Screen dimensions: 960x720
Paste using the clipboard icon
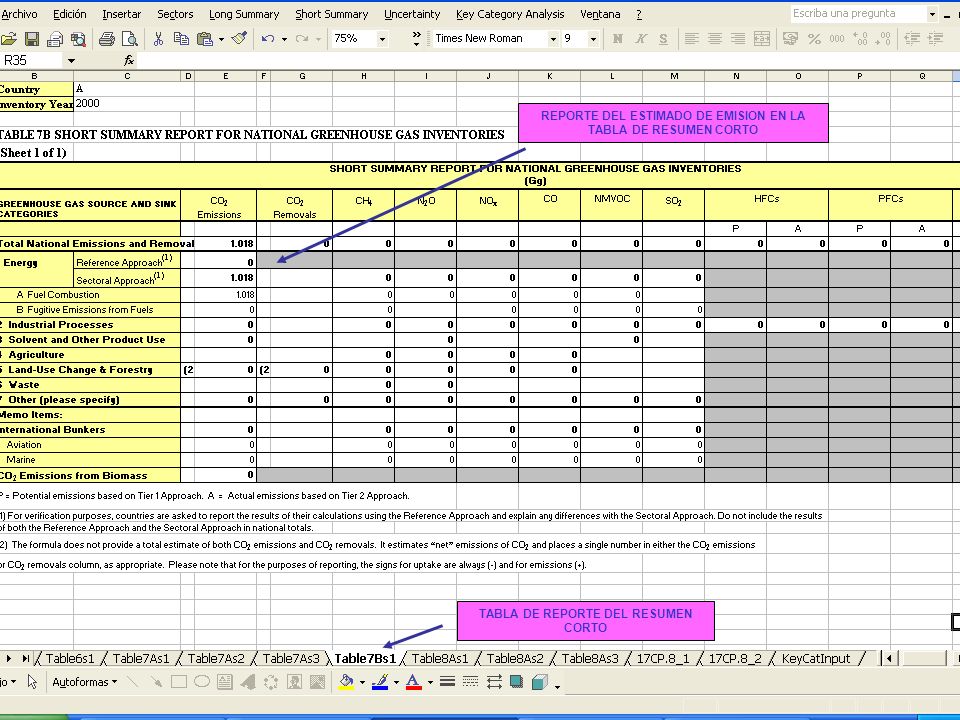204,39
